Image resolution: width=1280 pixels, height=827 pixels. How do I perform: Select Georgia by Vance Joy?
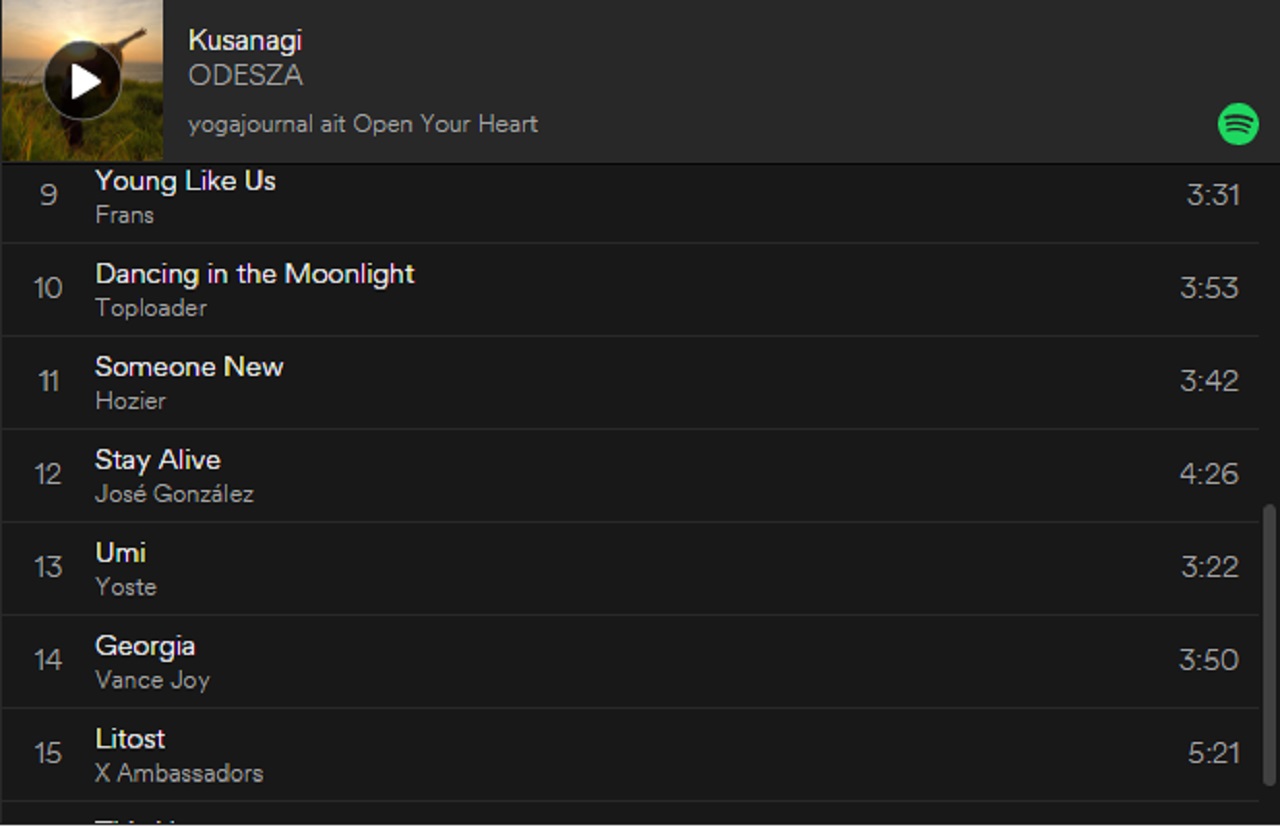(x=145, y=646)
